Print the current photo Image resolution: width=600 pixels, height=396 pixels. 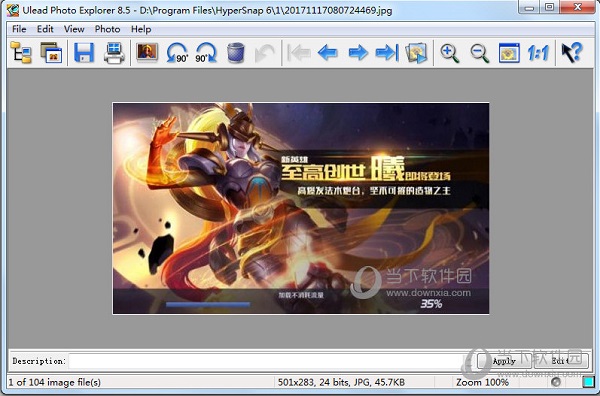click(114, 52)
